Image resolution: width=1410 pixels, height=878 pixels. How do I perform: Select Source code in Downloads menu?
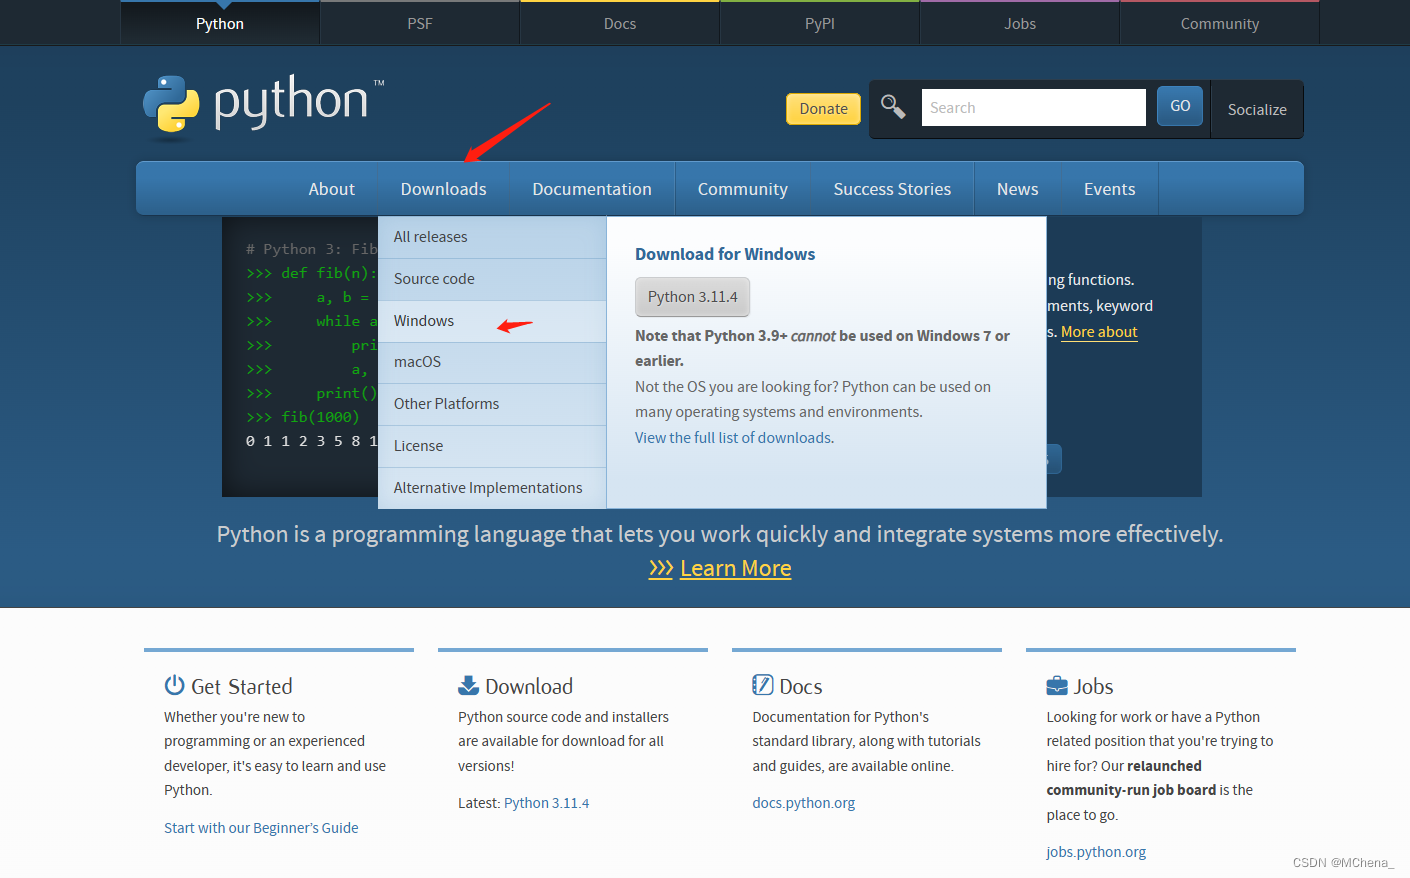click(492, 279)
